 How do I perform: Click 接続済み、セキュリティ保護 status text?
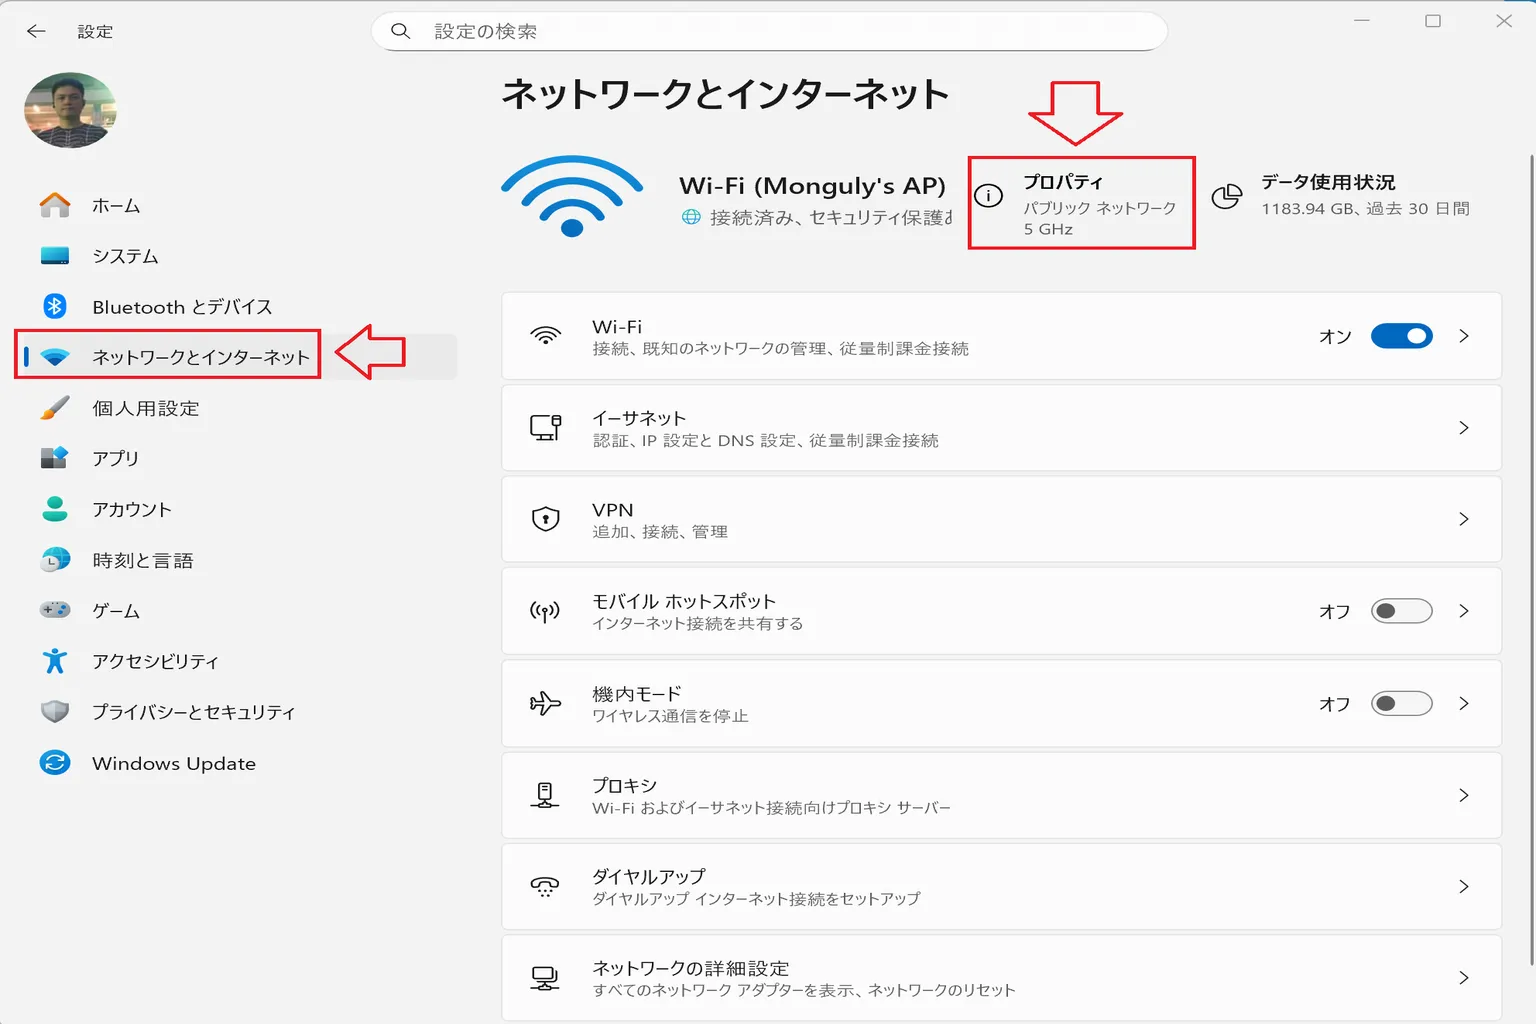point(831,217)
